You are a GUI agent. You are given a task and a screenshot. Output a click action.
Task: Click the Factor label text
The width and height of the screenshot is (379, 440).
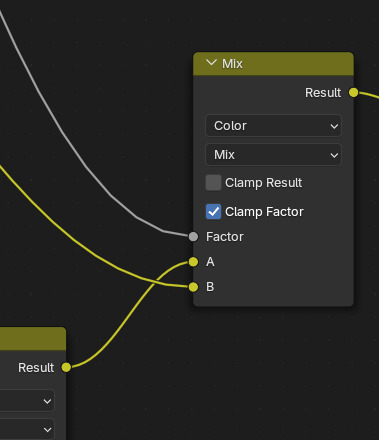[225, 237]
